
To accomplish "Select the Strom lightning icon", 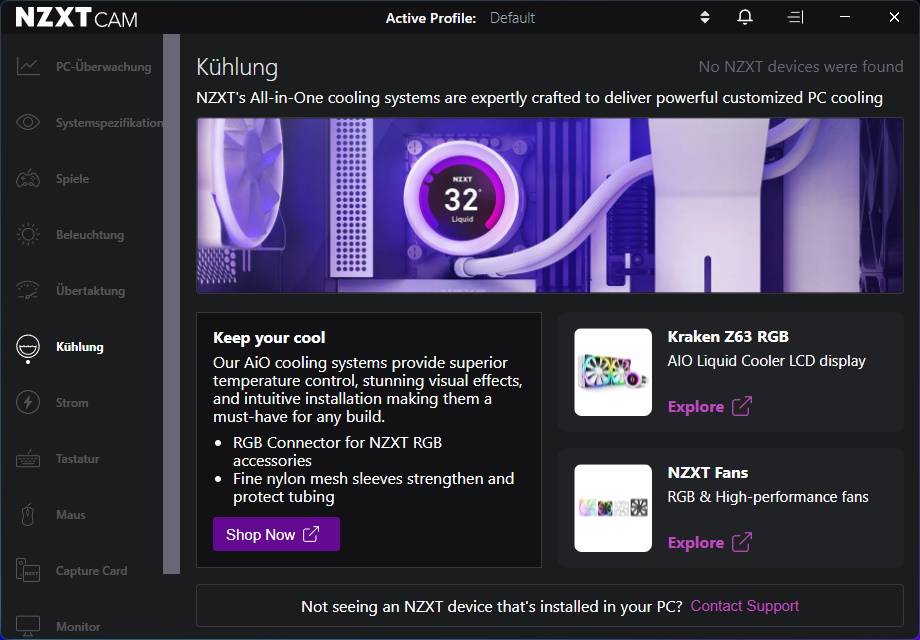I will 28,403.
